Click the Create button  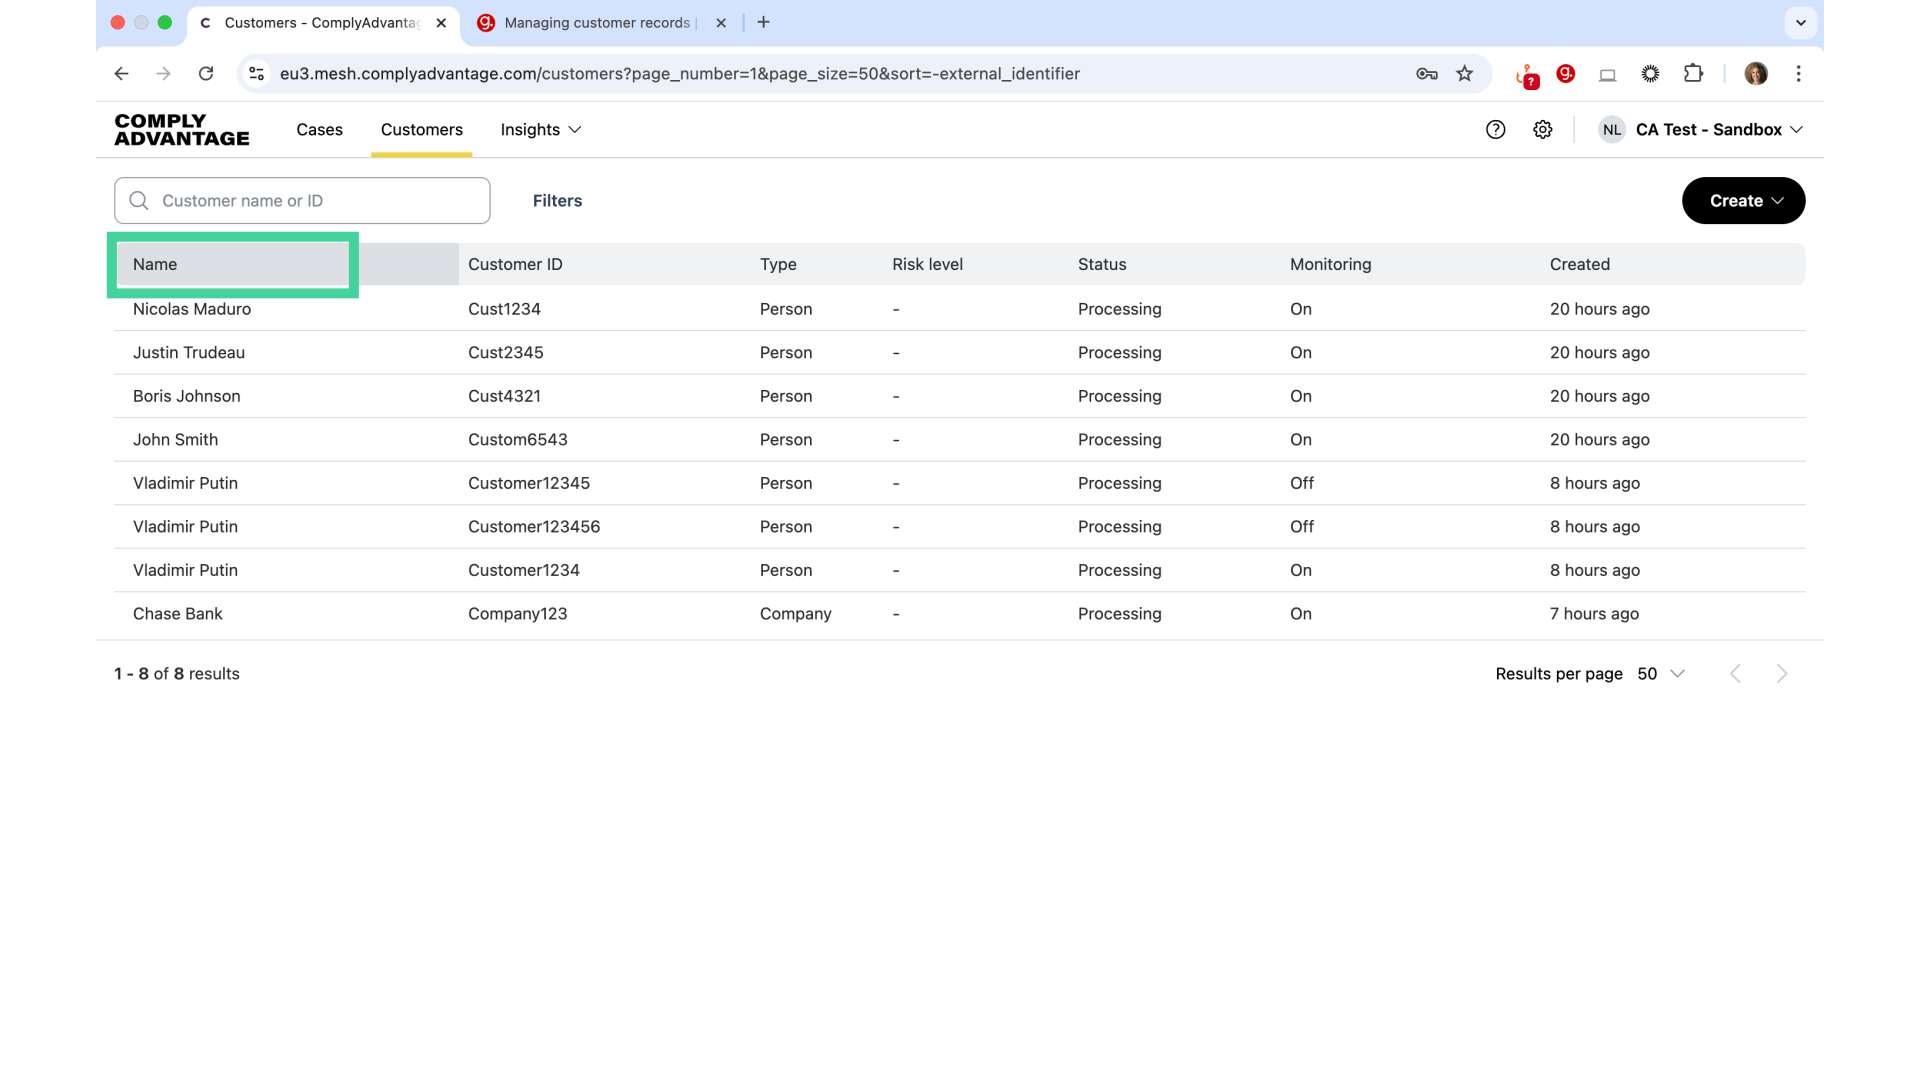pyautogui.click(x=1742, y=200)
